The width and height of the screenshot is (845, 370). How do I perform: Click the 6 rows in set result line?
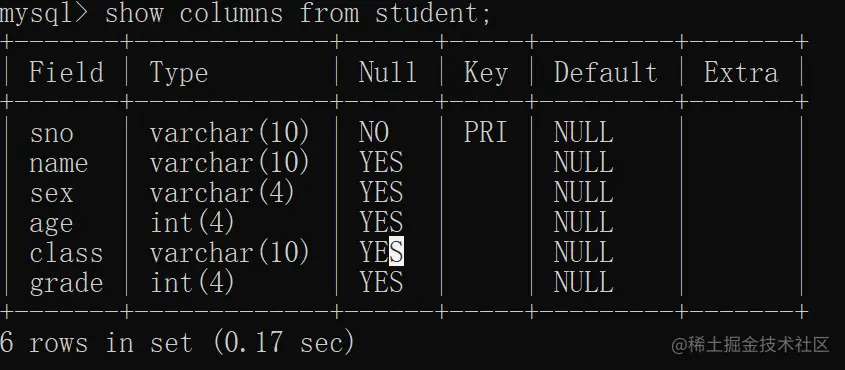pyautogui.click(x=177, y=343)
